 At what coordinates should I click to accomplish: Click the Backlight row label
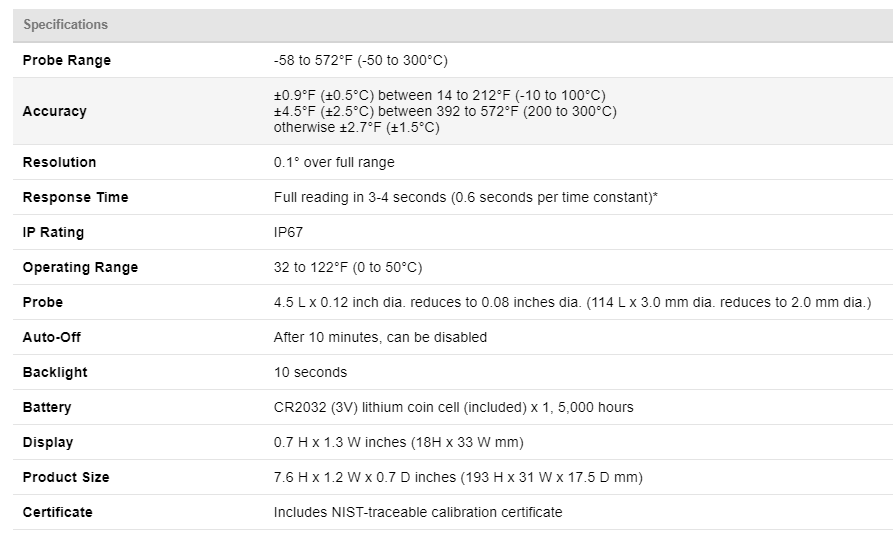coord(55,372)
